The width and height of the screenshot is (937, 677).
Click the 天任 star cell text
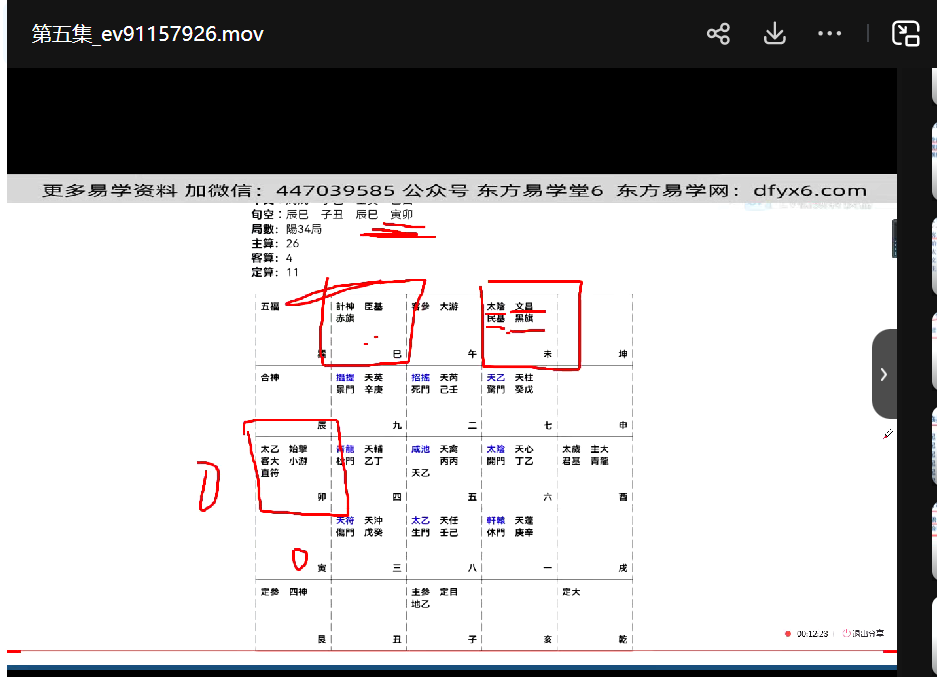click(449, 520)
